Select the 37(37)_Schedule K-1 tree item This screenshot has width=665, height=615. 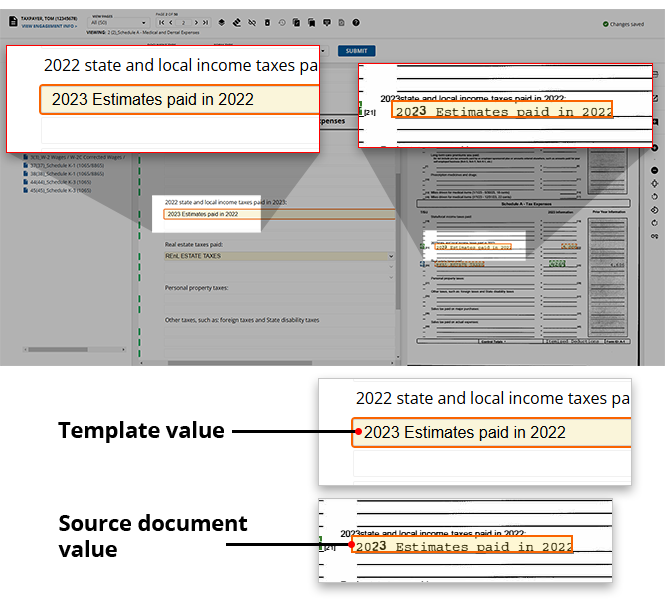[x=64, y=165]
